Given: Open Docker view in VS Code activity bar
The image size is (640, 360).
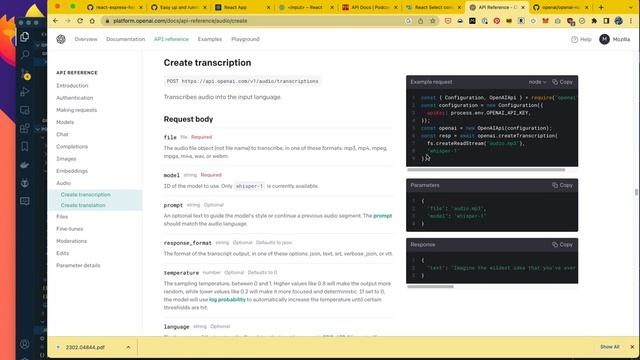Looking at the screenshot, I should tap(24, 165).
